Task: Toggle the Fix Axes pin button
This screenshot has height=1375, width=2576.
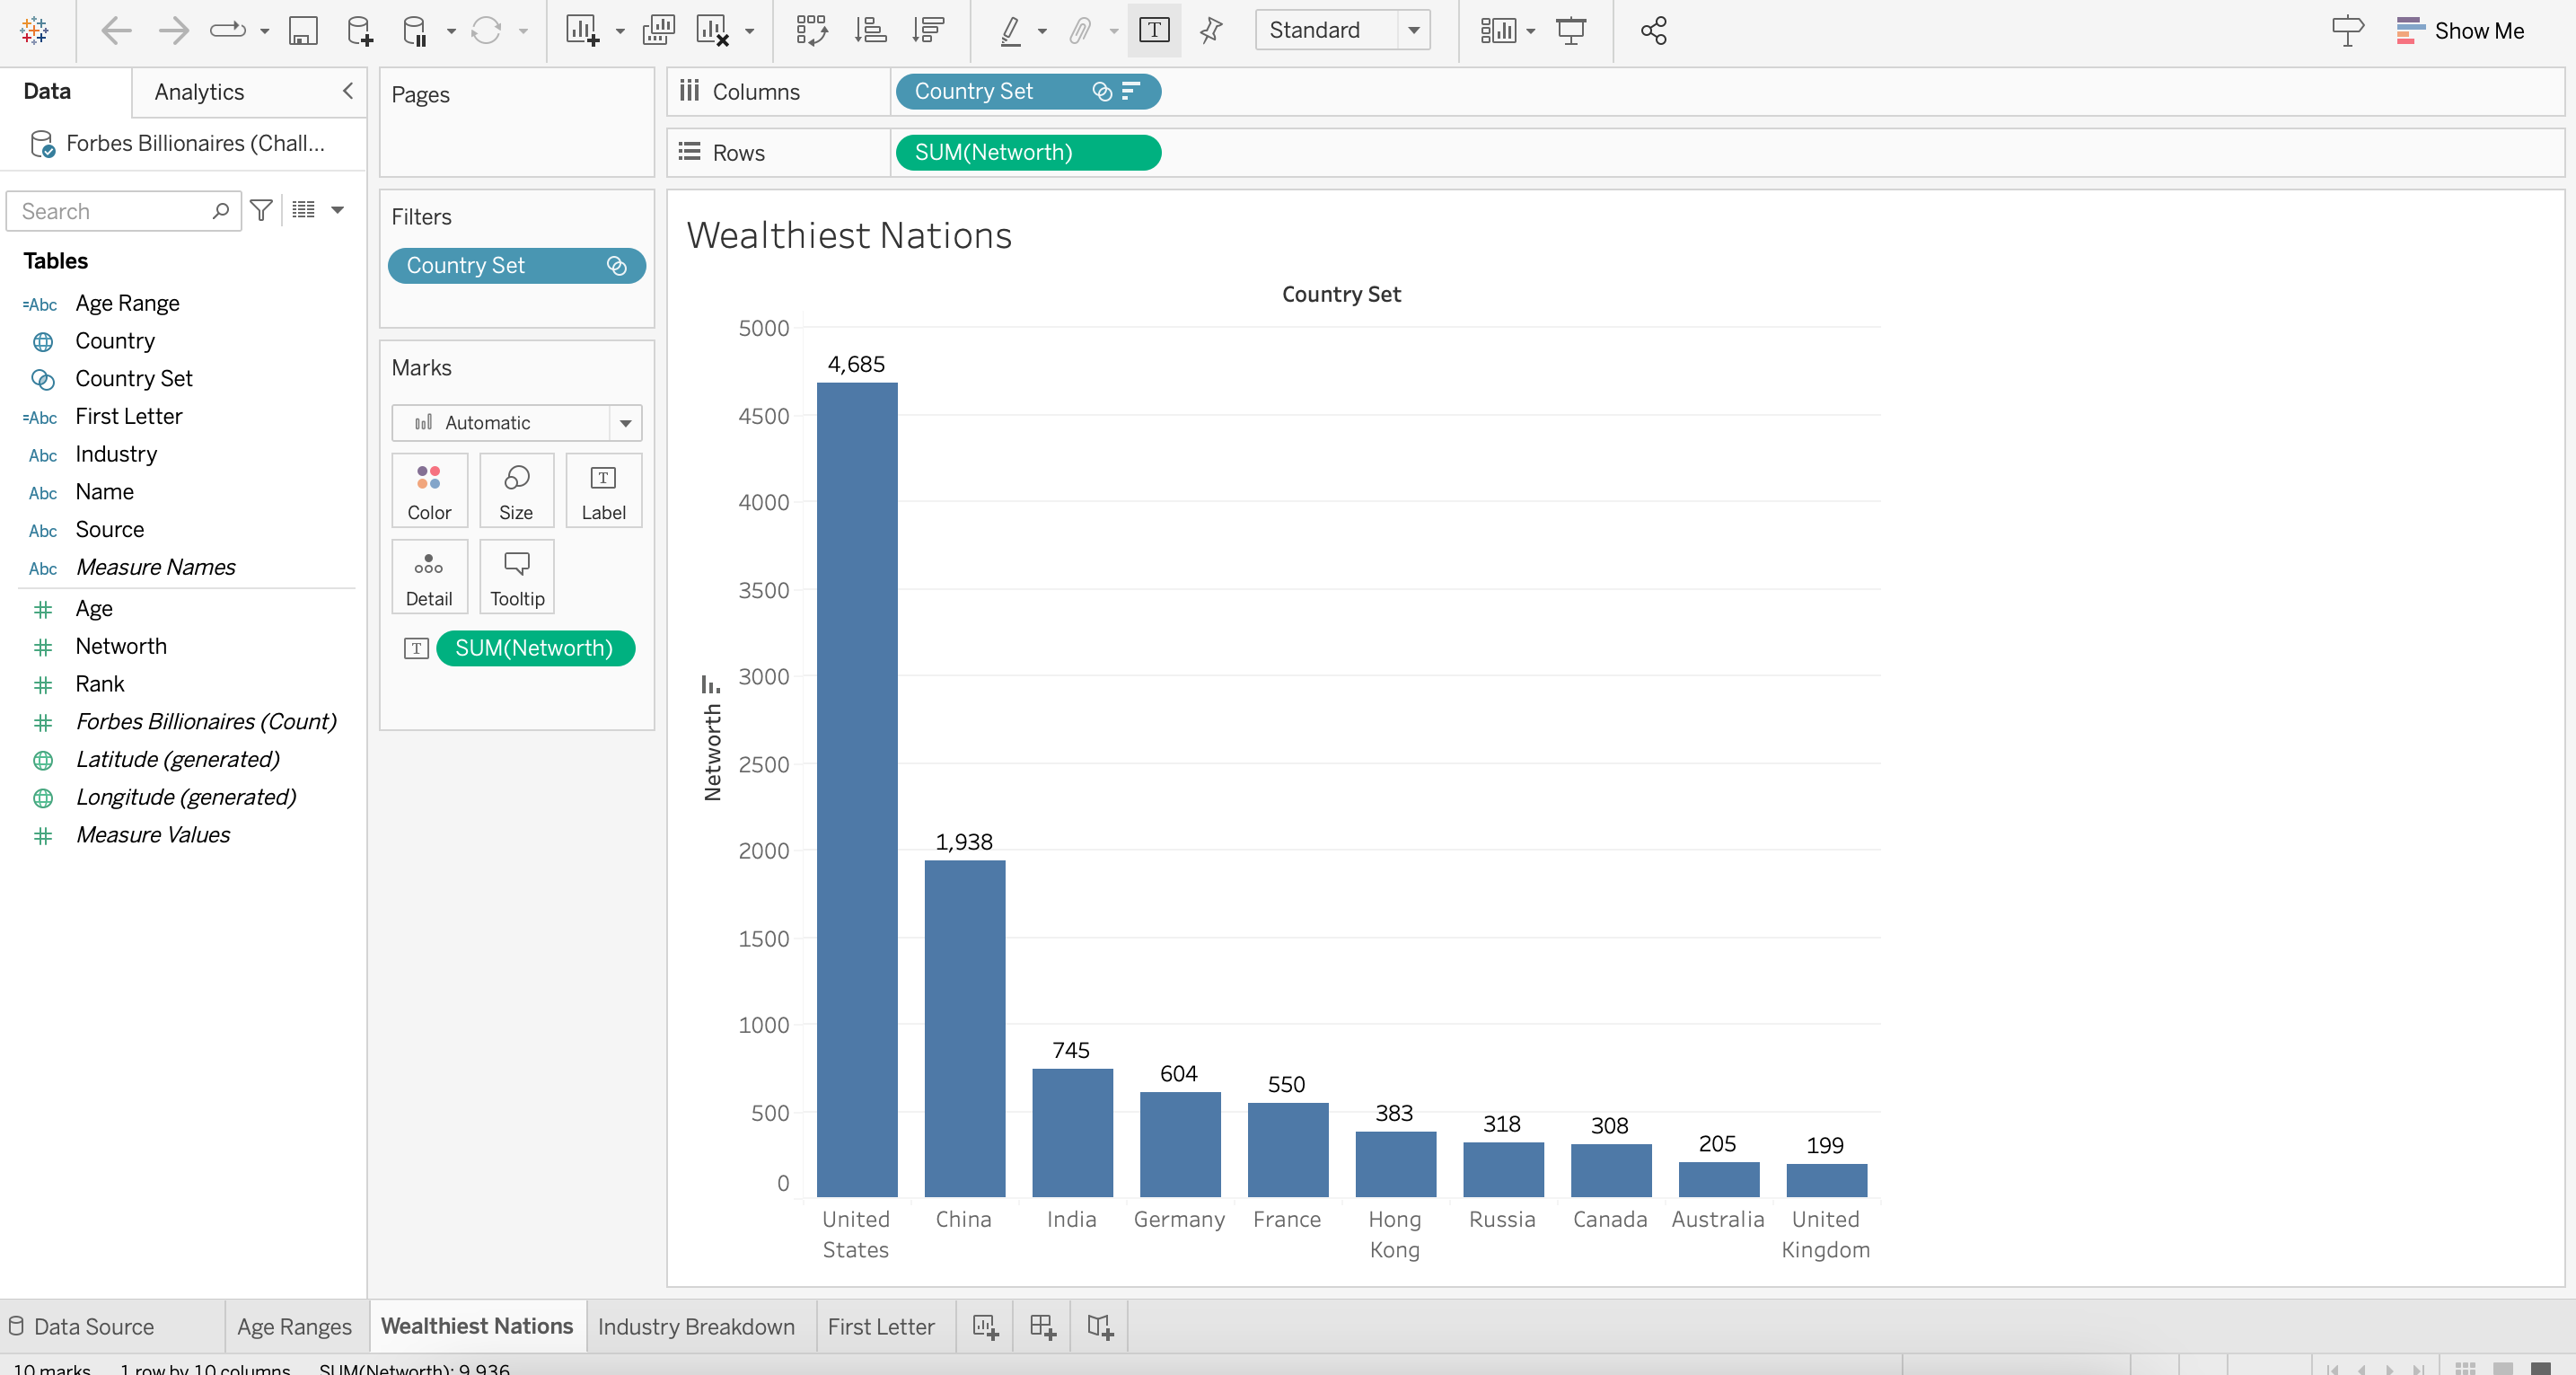Action: [x=1211, y=31]
